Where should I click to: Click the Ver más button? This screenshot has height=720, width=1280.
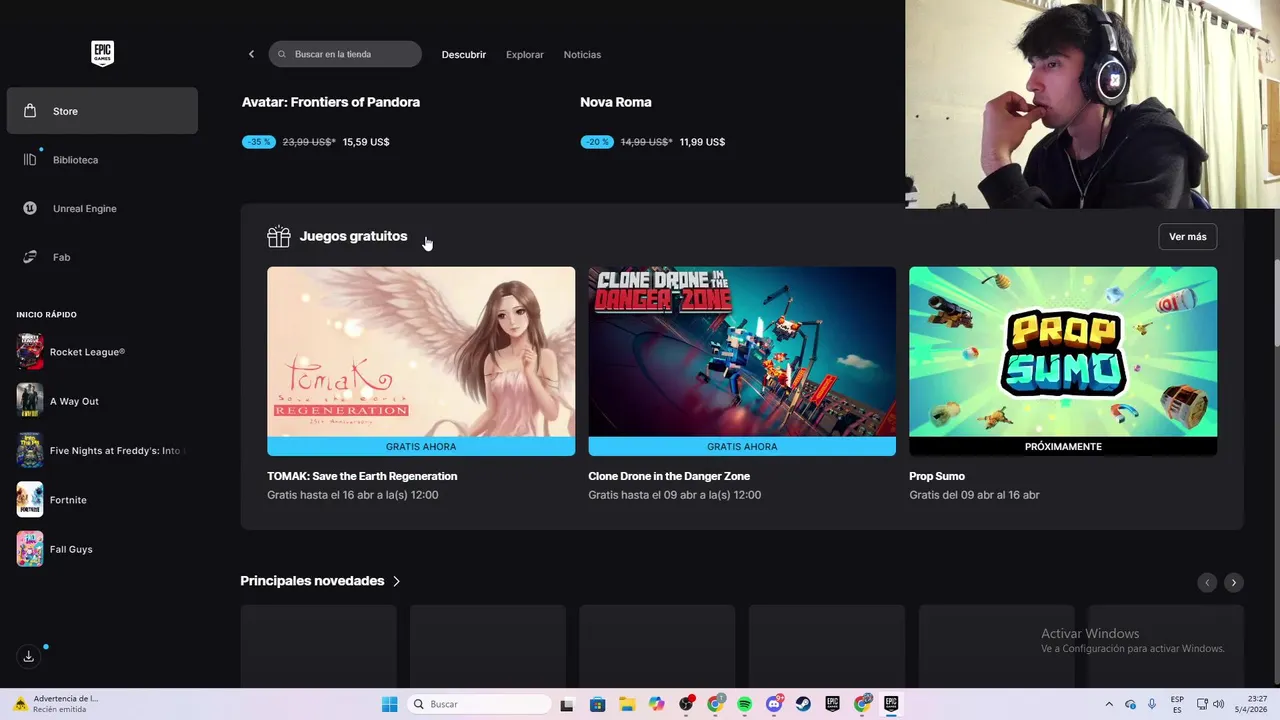click(x=1188, y=237)
